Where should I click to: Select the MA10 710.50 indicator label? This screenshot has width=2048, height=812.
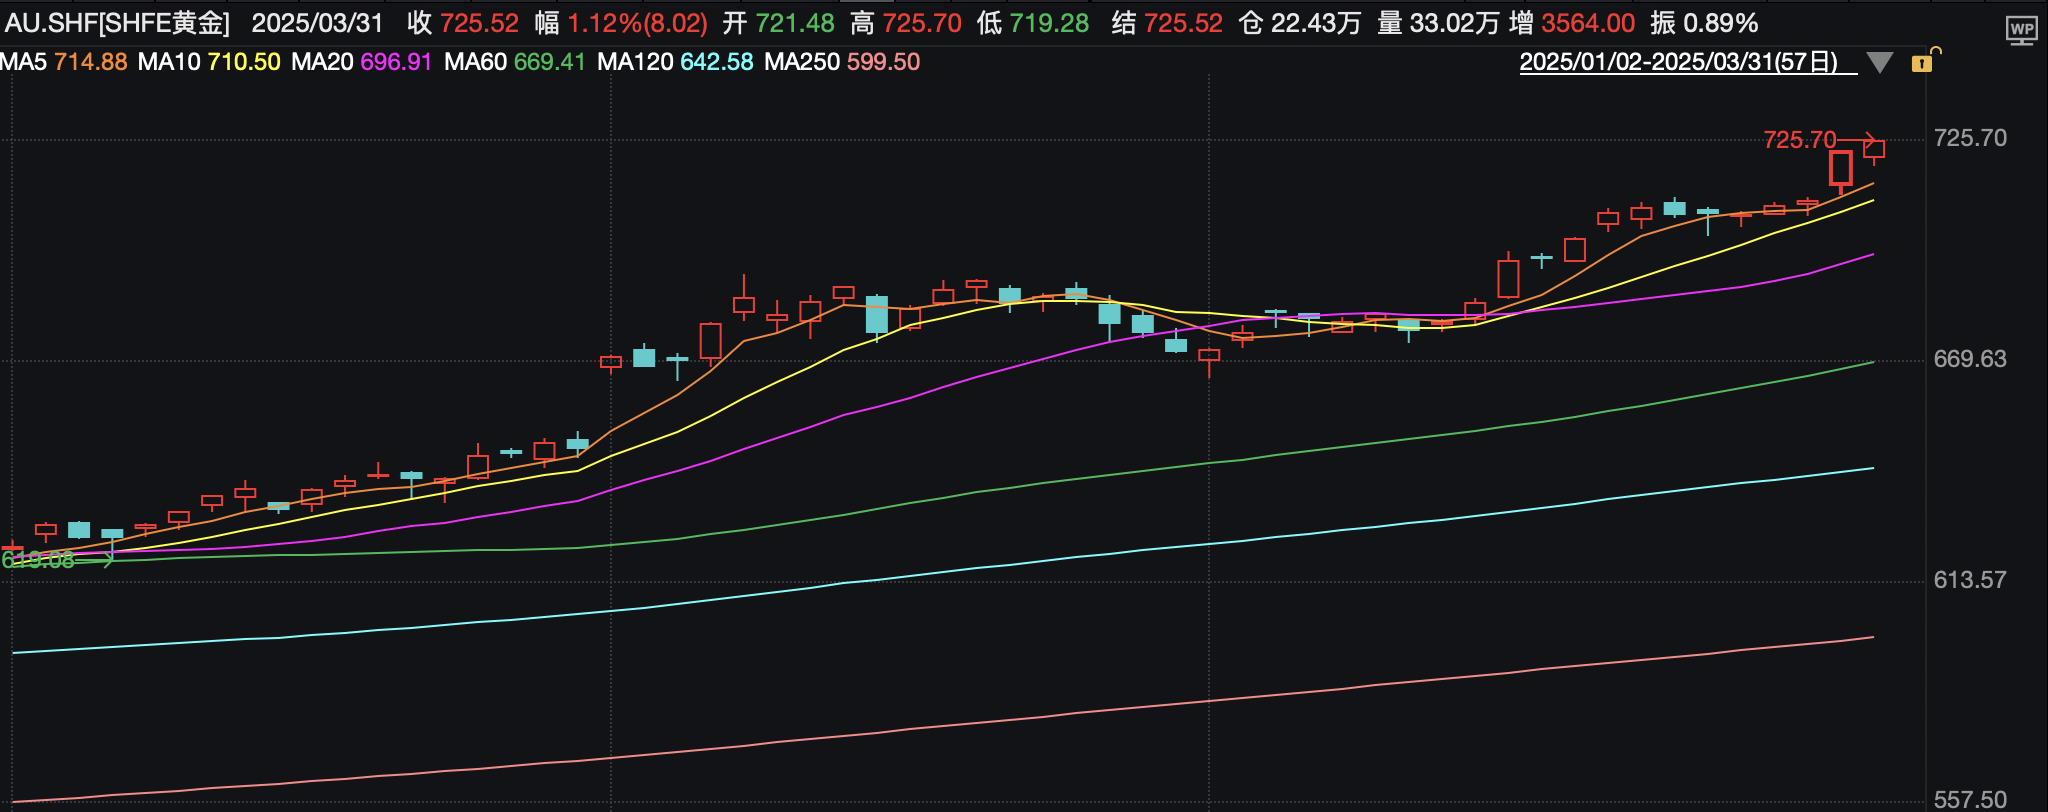209,62
